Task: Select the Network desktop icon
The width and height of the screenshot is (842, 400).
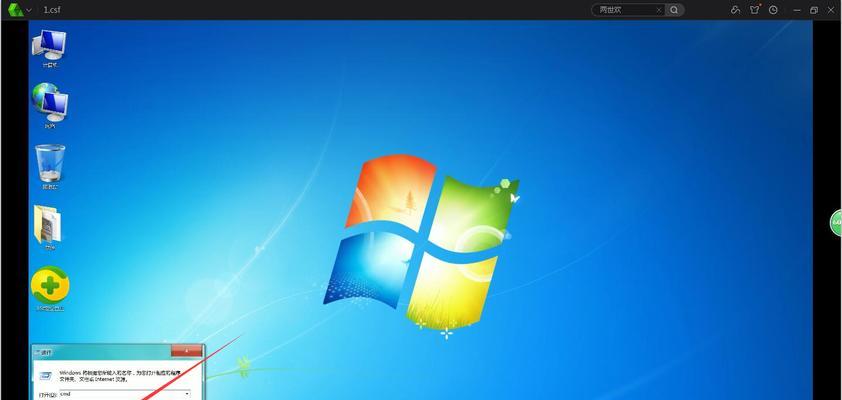Action: pyautogui.click(x=49, y=106)
